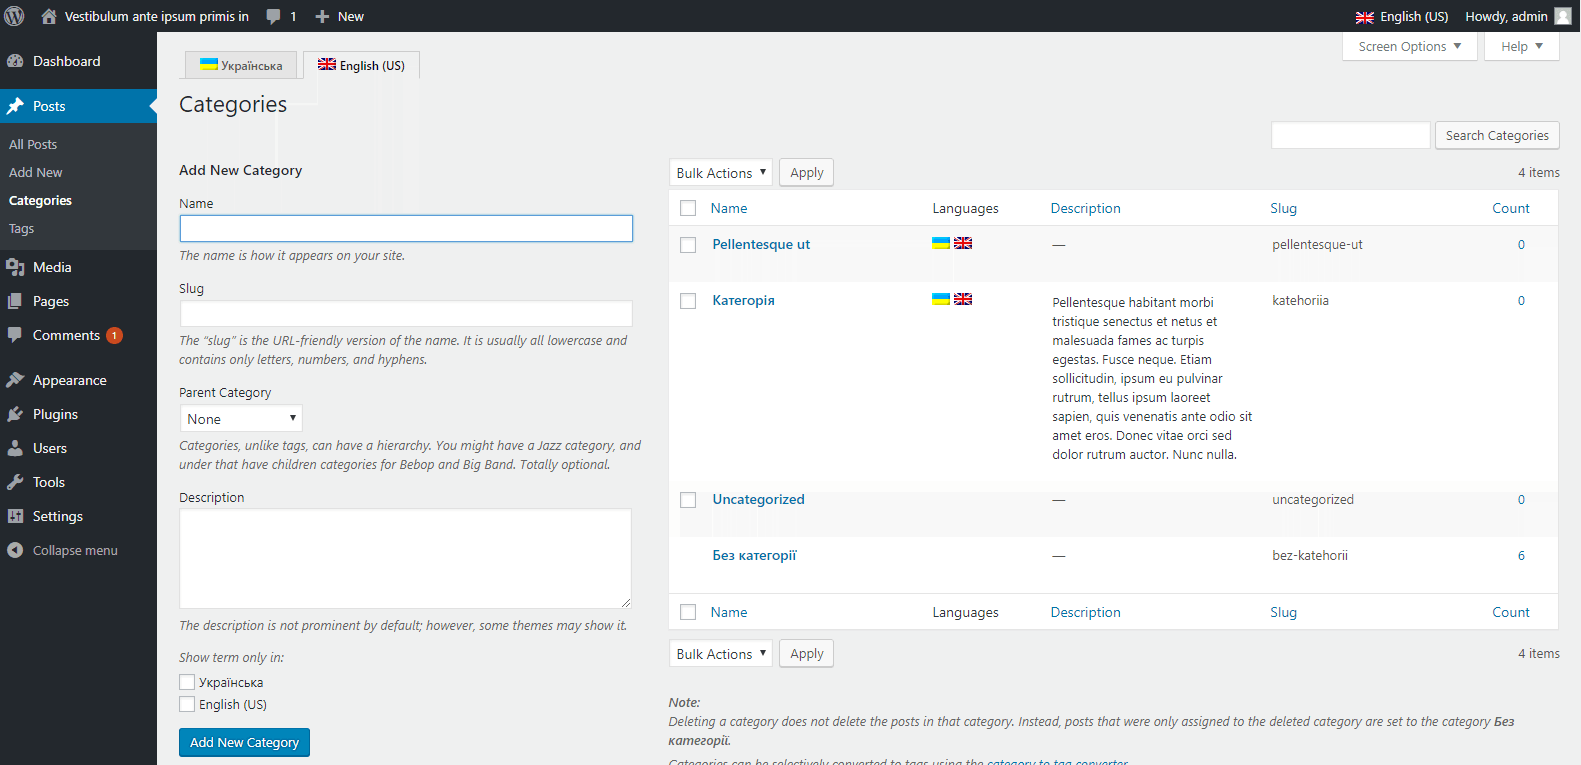Click UK flag in Категорія row
Image resolution: width=1581 pixels, height=765 pixels.
coord(963,299)
